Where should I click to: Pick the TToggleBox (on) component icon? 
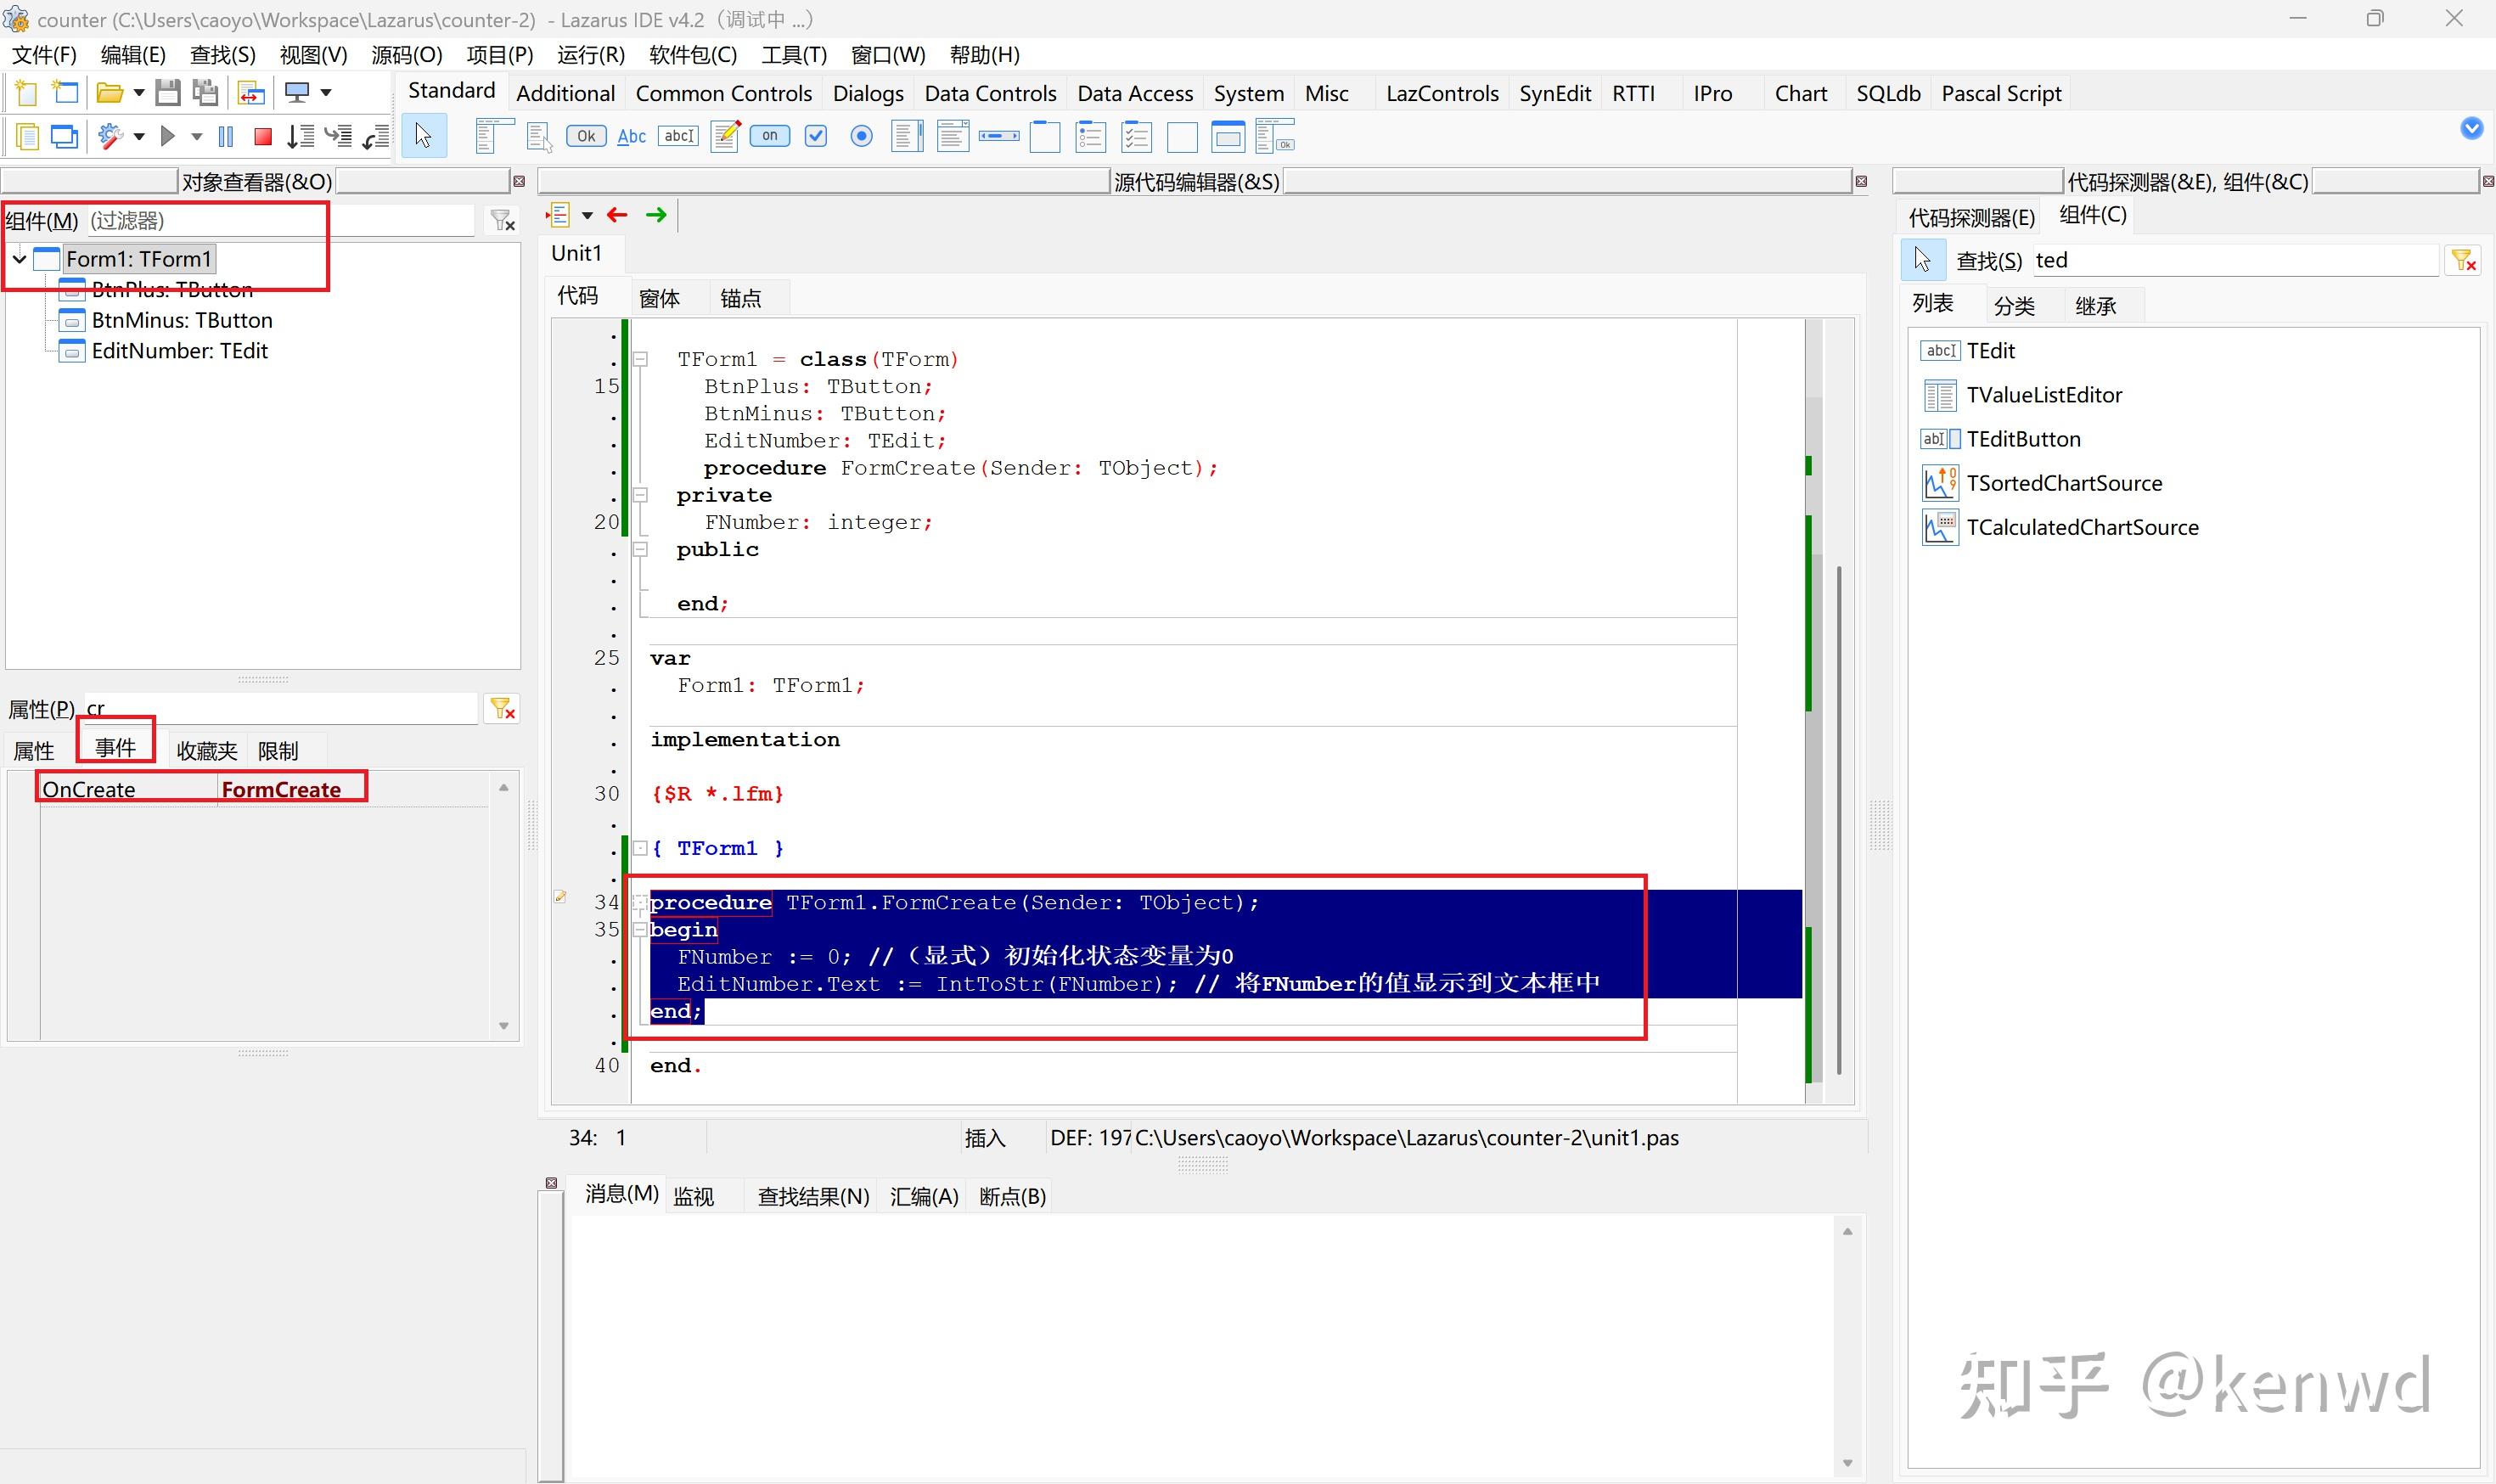[x=770, y=136]
